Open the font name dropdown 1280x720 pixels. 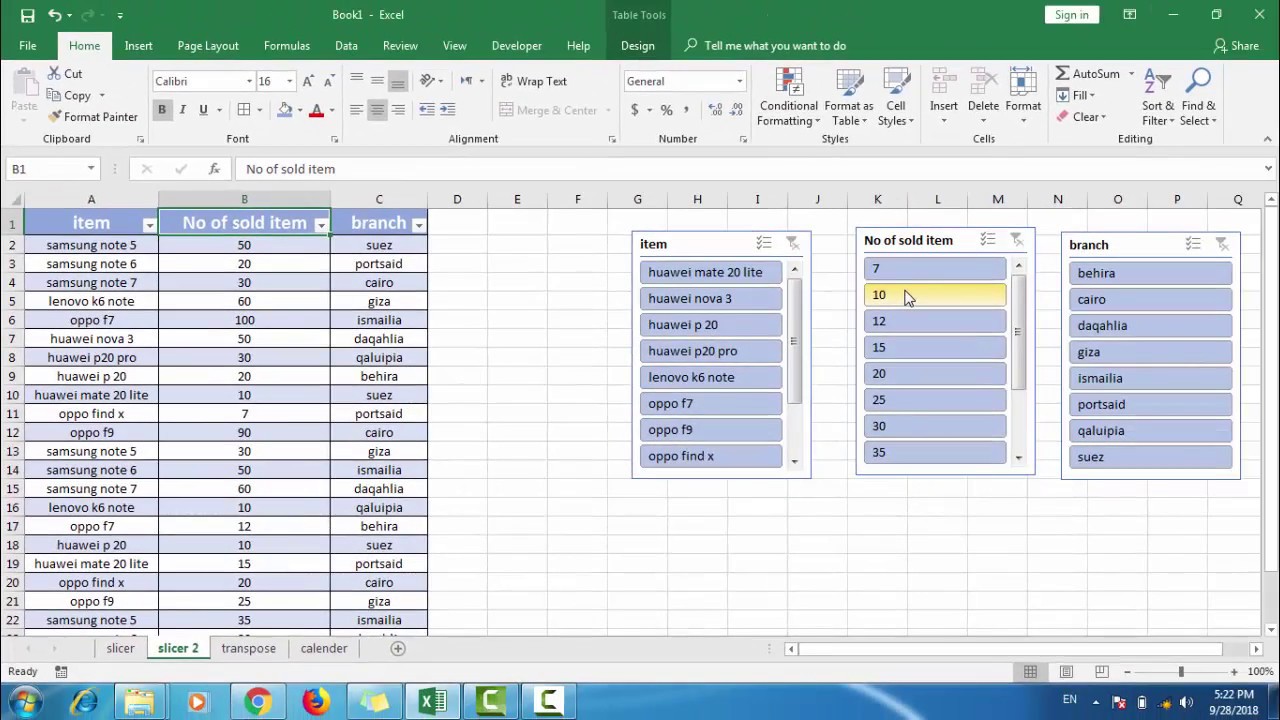click(249, 81)
